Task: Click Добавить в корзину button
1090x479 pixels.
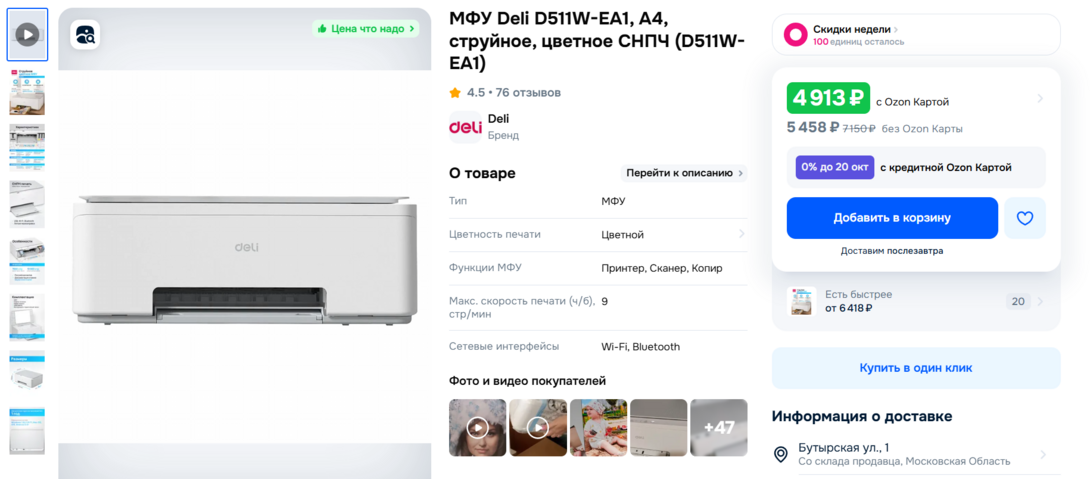Action: pos(892,218)
